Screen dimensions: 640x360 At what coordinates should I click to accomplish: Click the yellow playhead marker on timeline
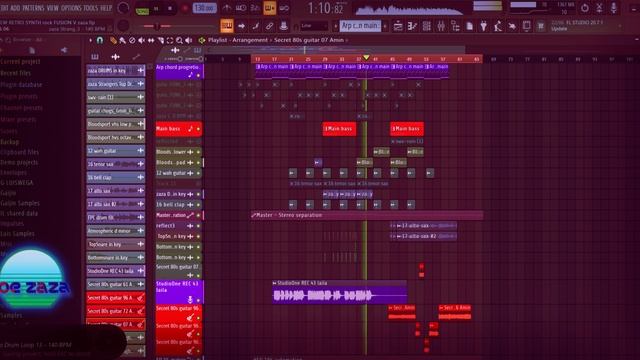coord(366,58)
